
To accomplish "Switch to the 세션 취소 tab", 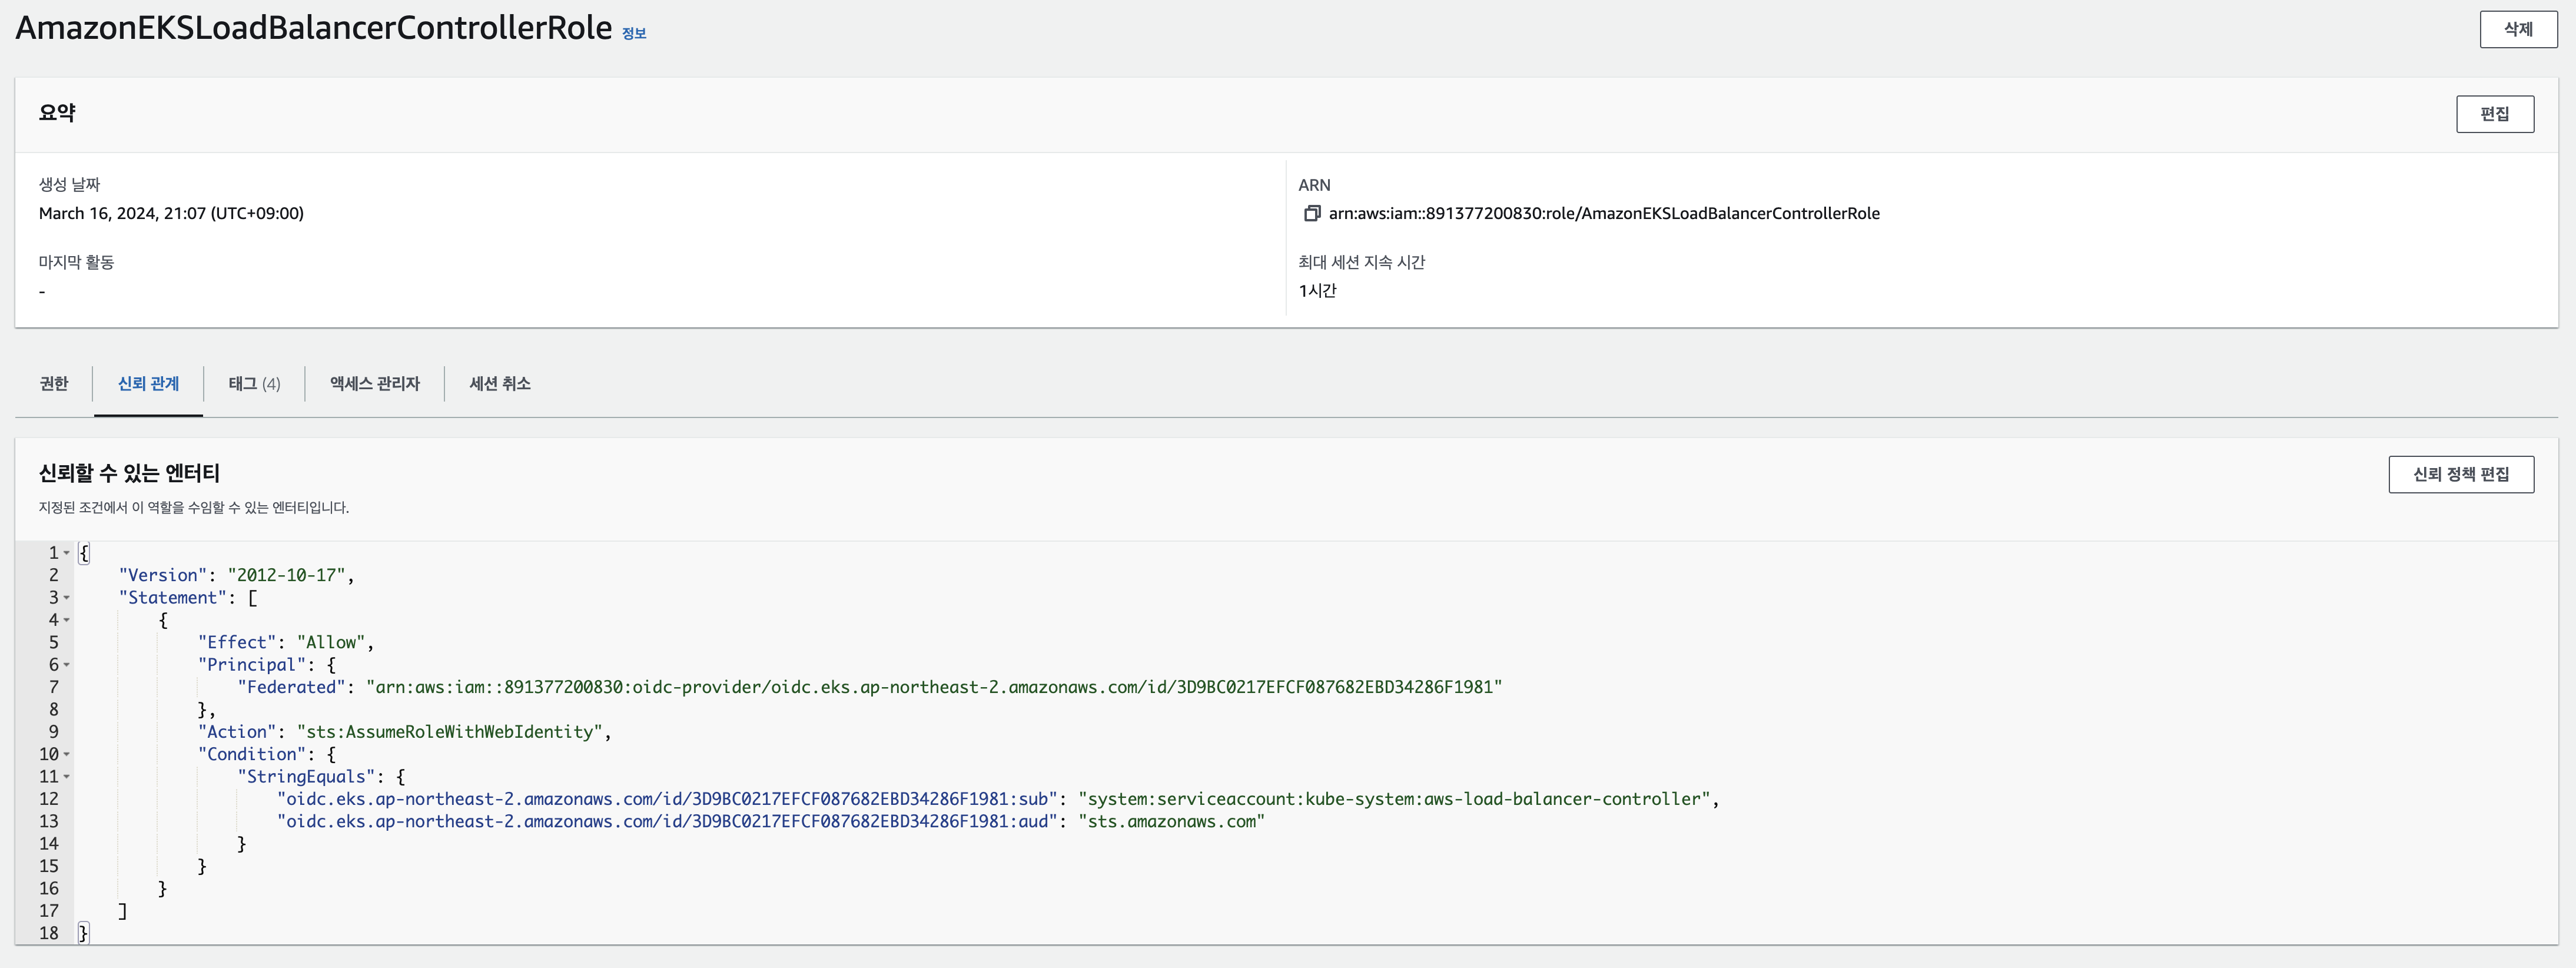I will tap(500, 384).
